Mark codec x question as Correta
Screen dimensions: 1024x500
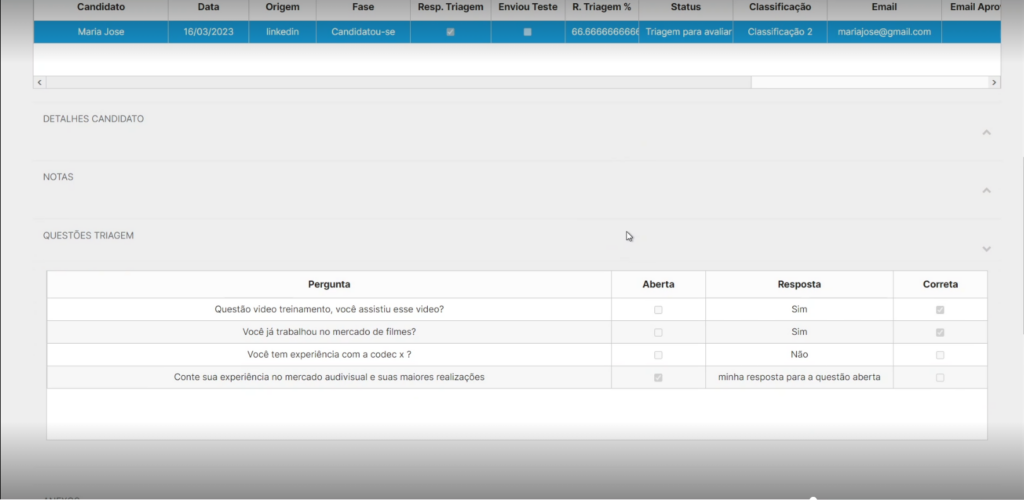940,355
